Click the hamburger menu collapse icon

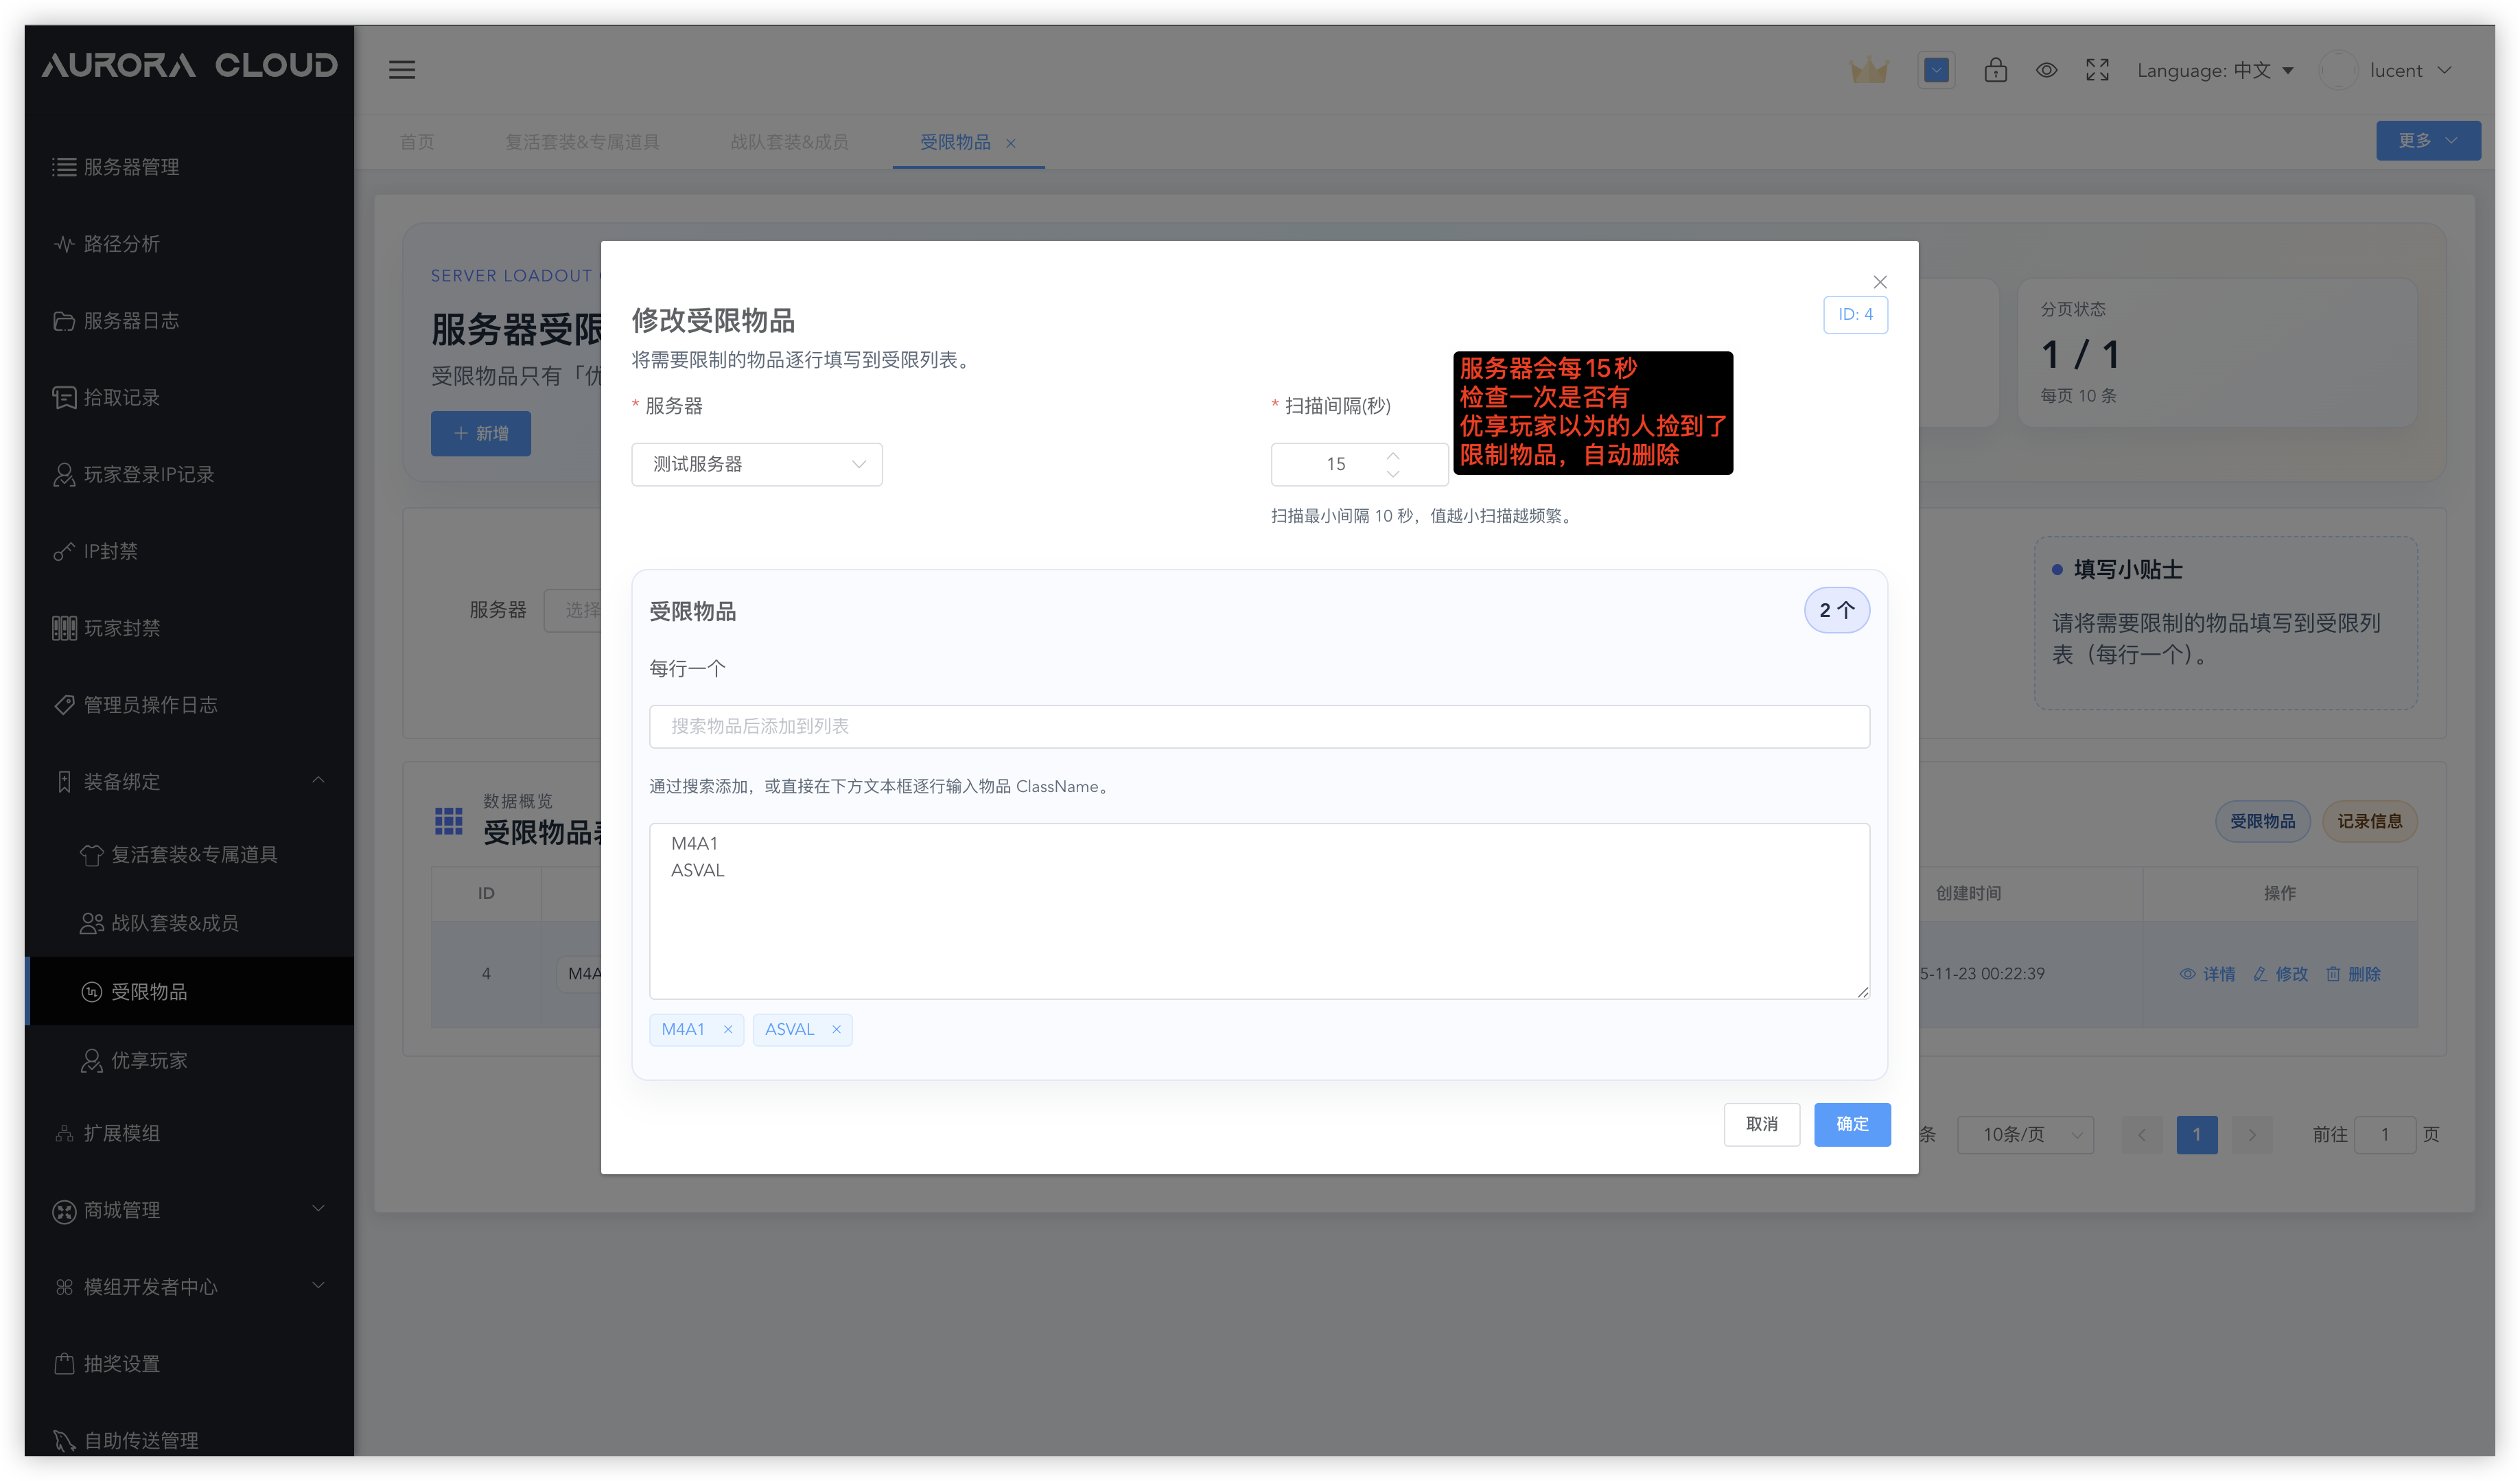tap(402, 70)
